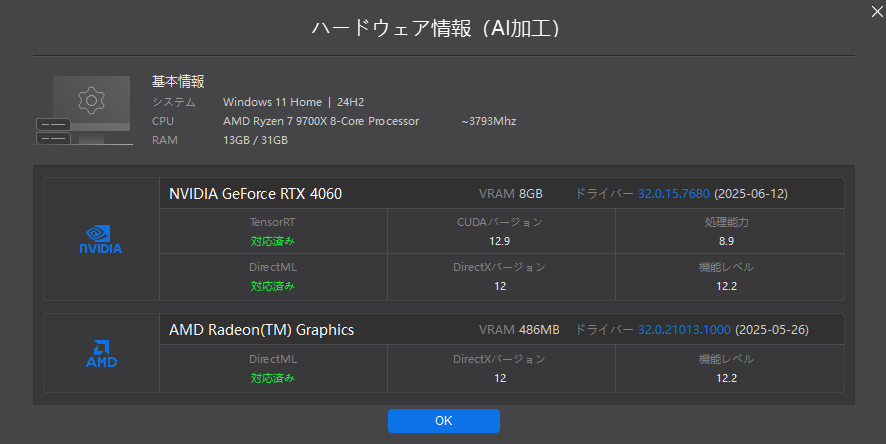Image resolution: width=886 pixels, height=444 pixels.
Task: Click the AMD logo icon
Action: (101, 354)
